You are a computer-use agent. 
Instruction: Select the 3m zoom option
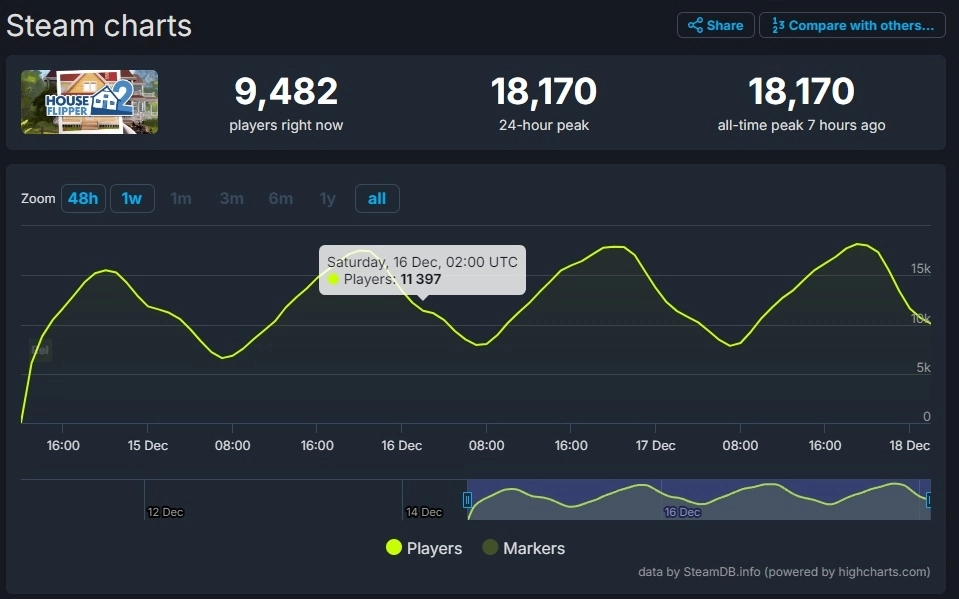click(232, 198)
